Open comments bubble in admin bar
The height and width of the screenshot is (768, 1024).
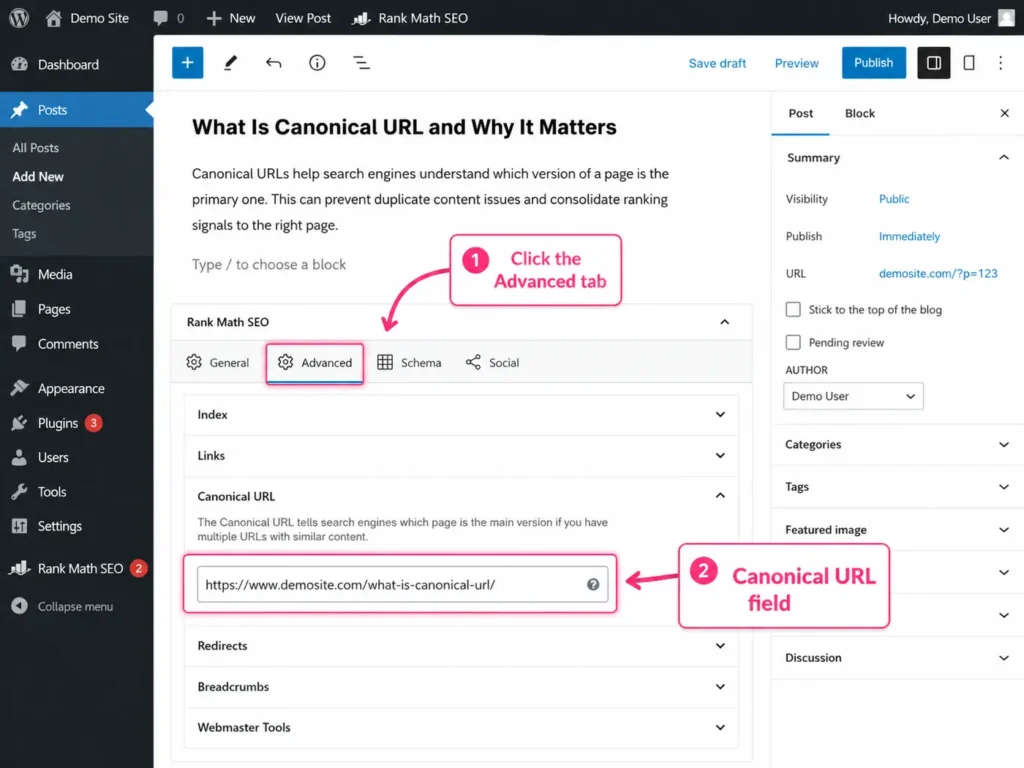click(x=161, y=18)
